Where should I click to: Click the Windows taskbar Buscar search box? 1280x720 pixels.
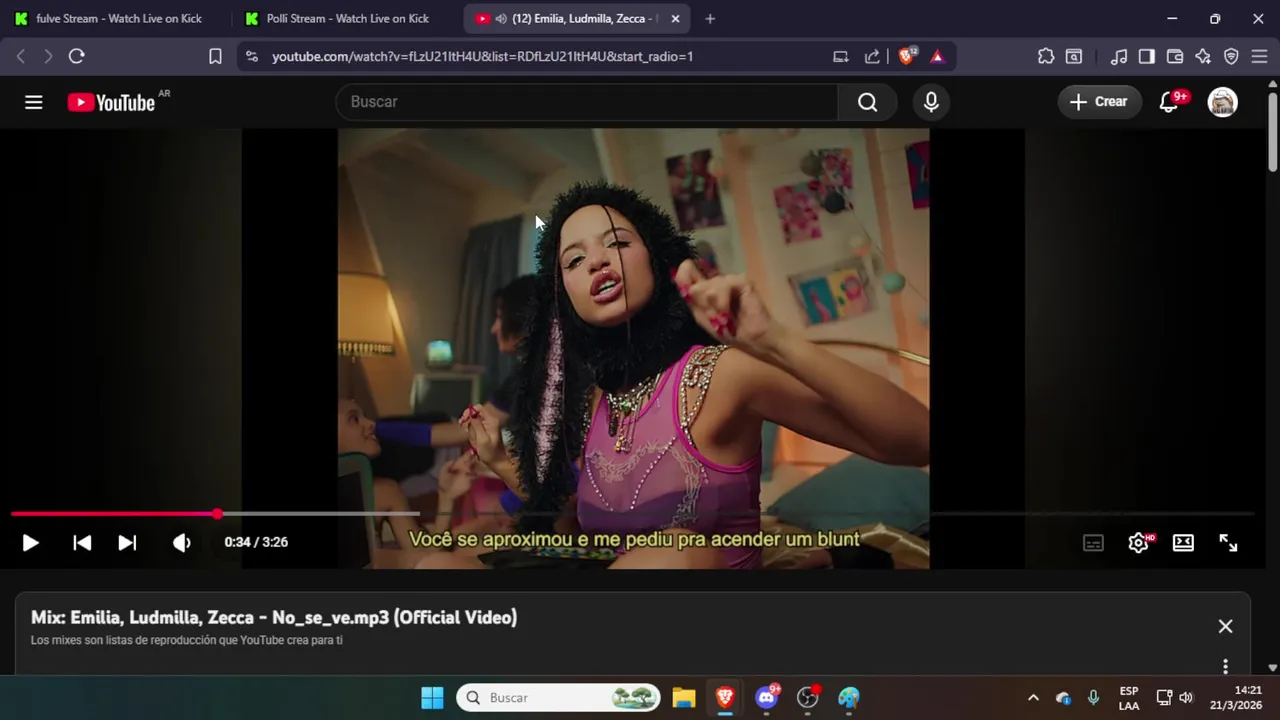(x=559, y=698)
